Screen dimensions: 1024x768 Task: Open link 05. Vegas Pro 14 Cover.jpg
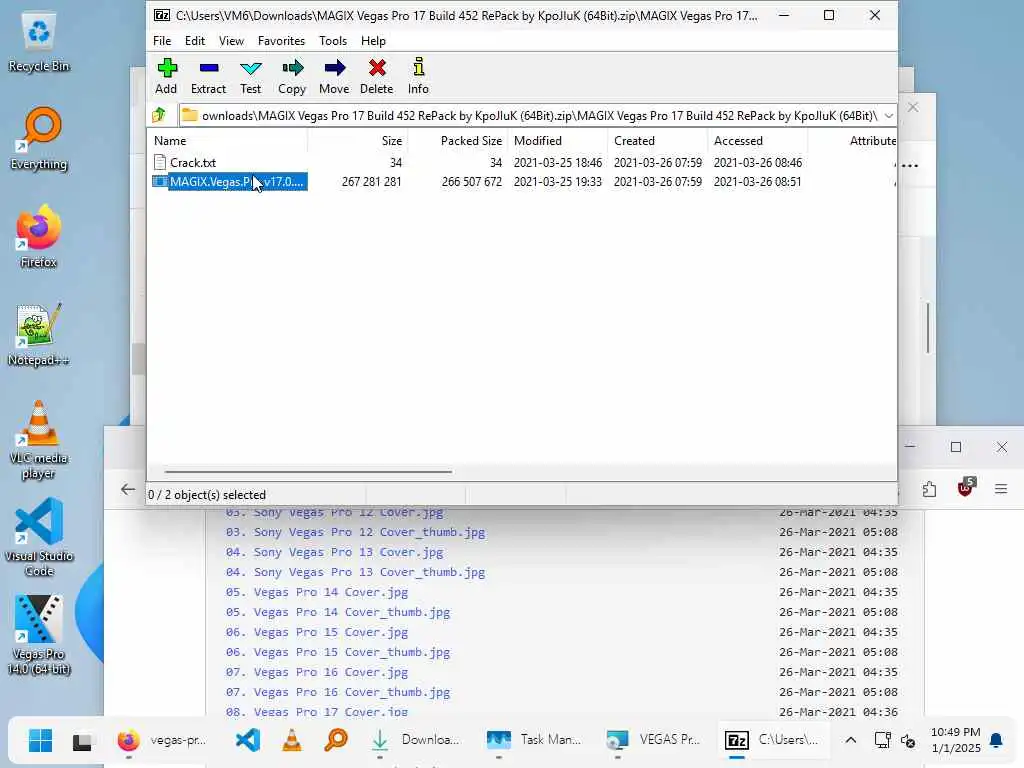[317, 592]
